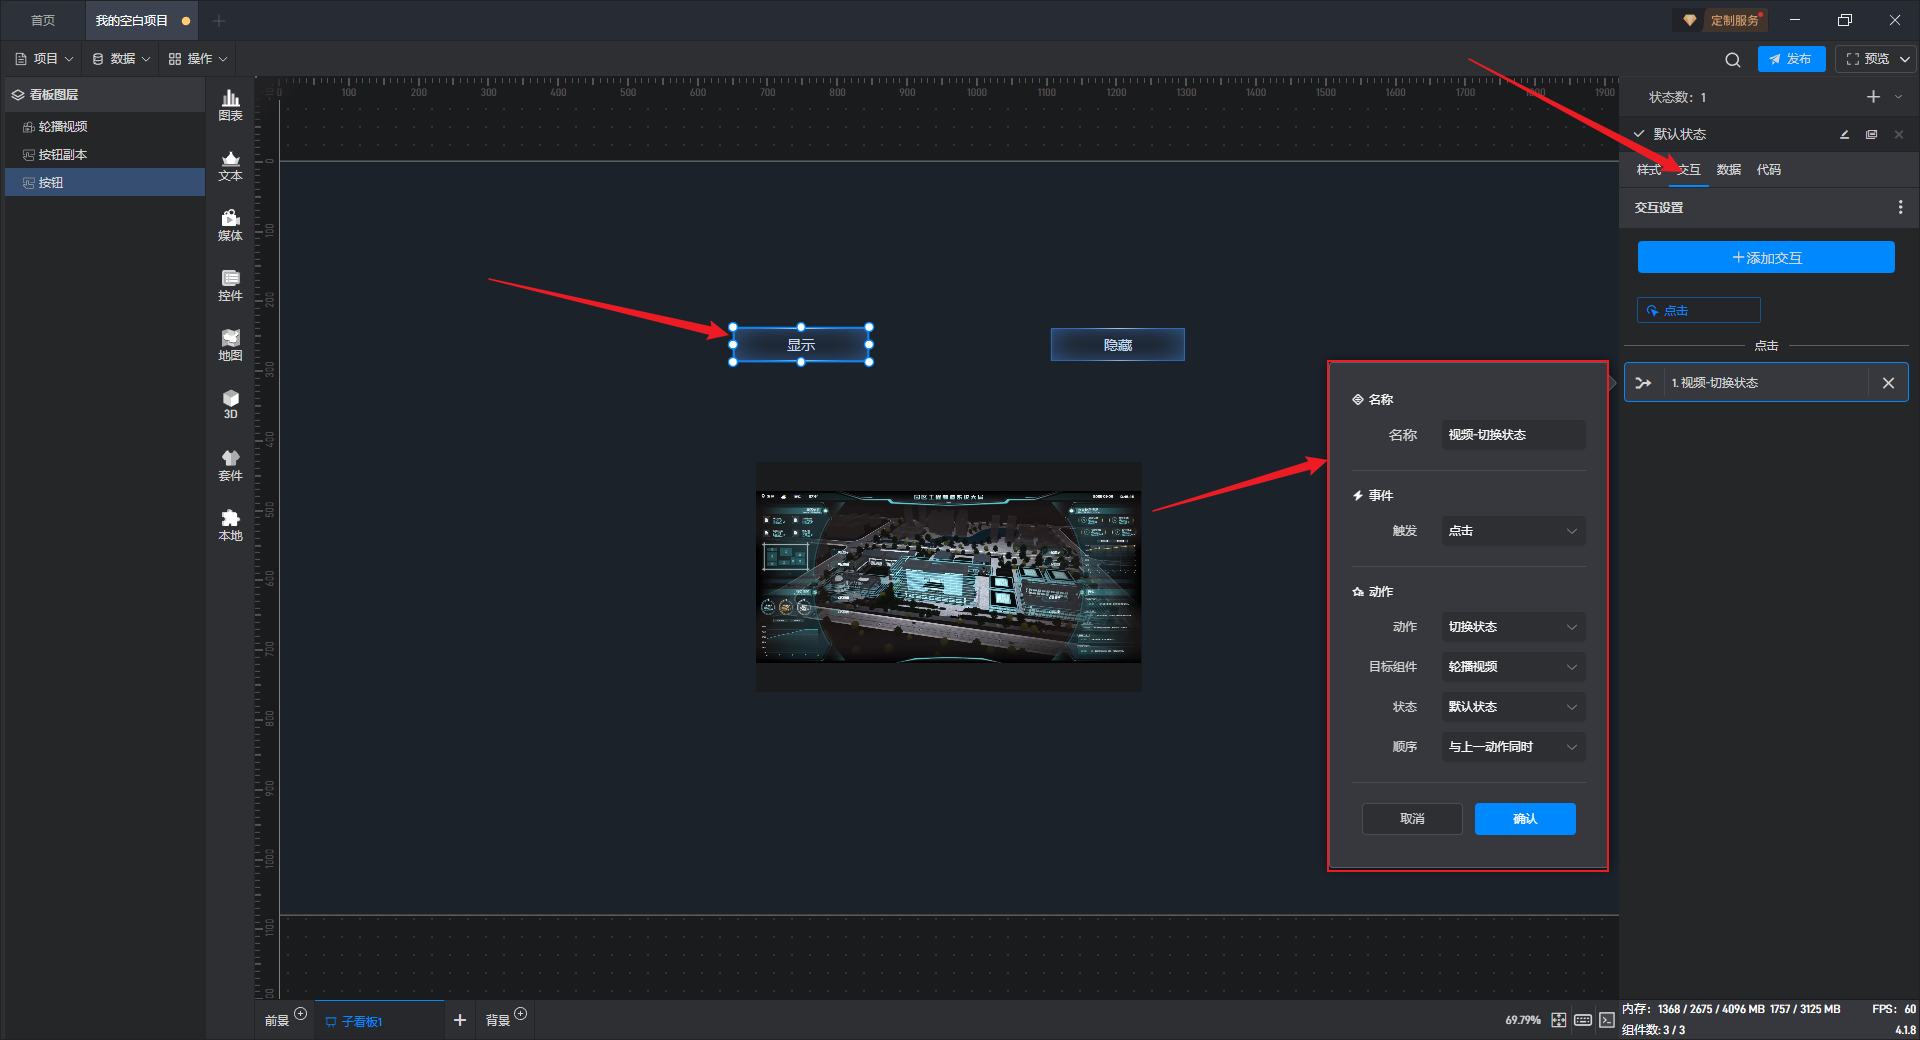Open the 操作 operations menu

click(198, 59)
